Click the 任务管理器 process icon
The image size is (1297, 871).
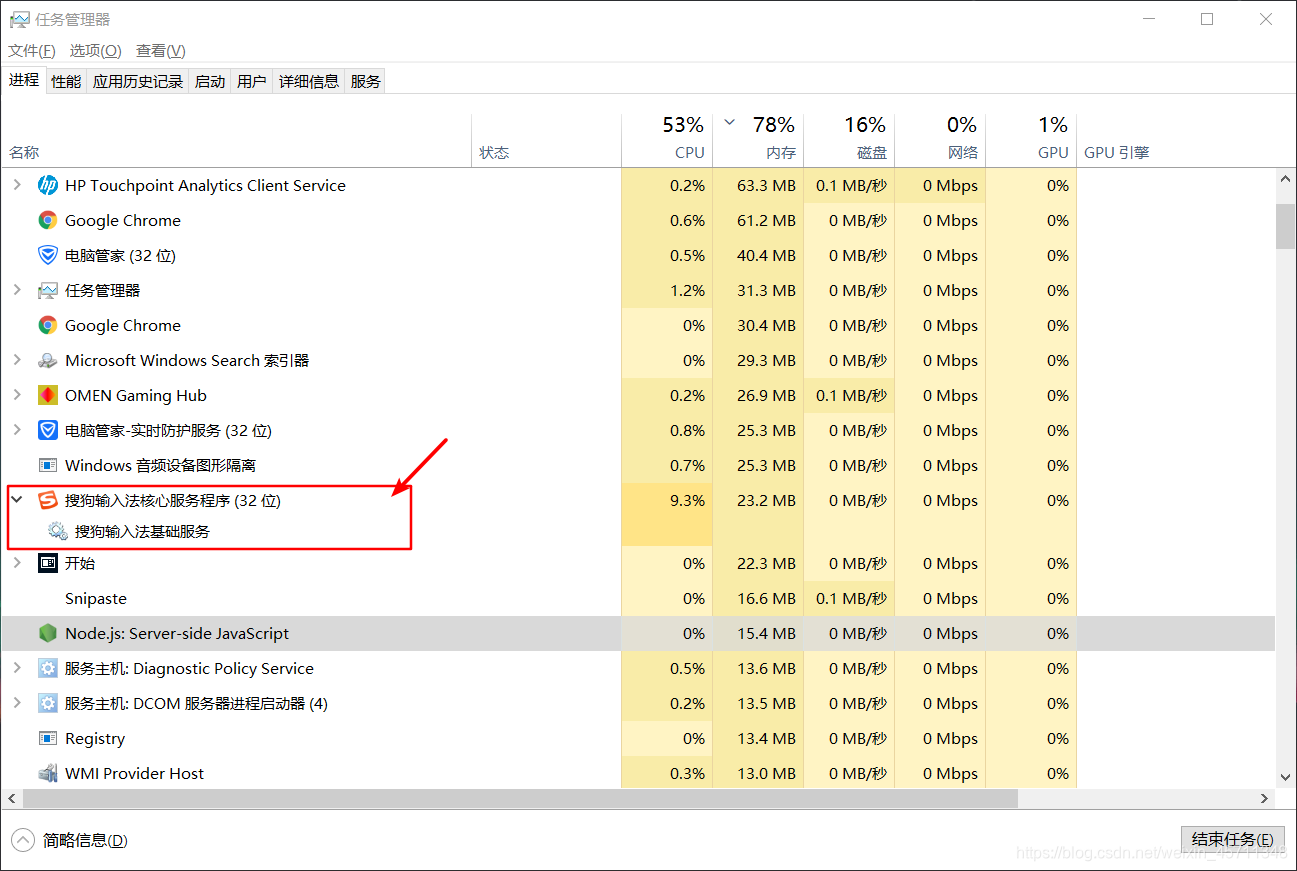pyautogui.click(x=47, y=290)
